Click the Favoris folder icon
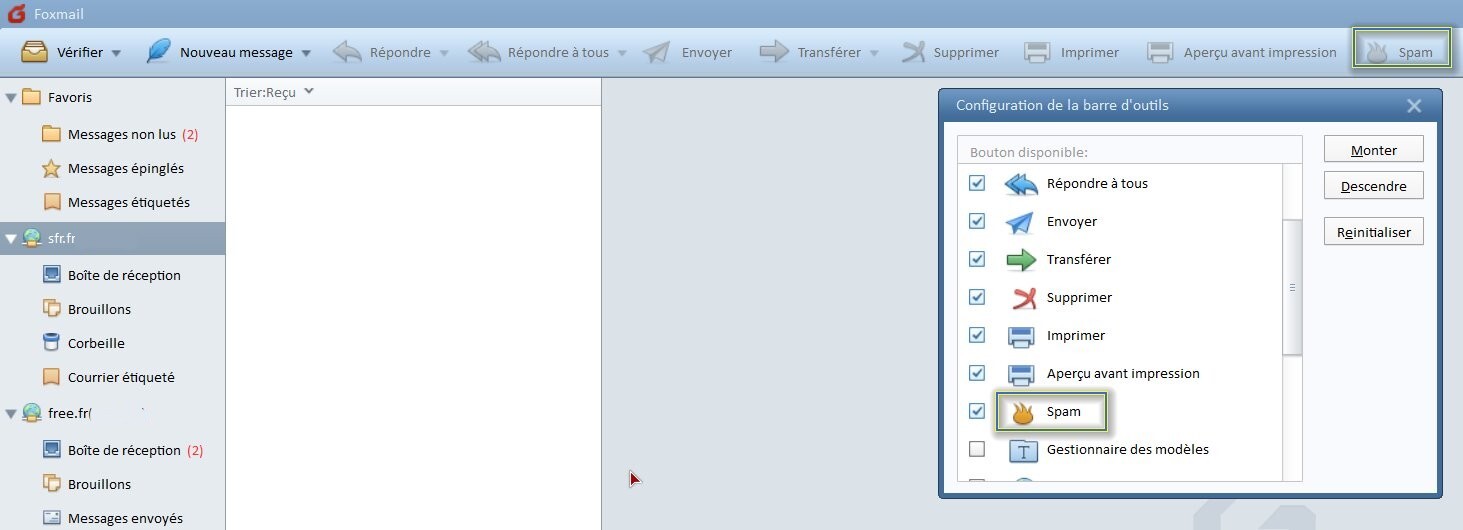The width and height of the screenshot is (1463, 530). point(31,97)
